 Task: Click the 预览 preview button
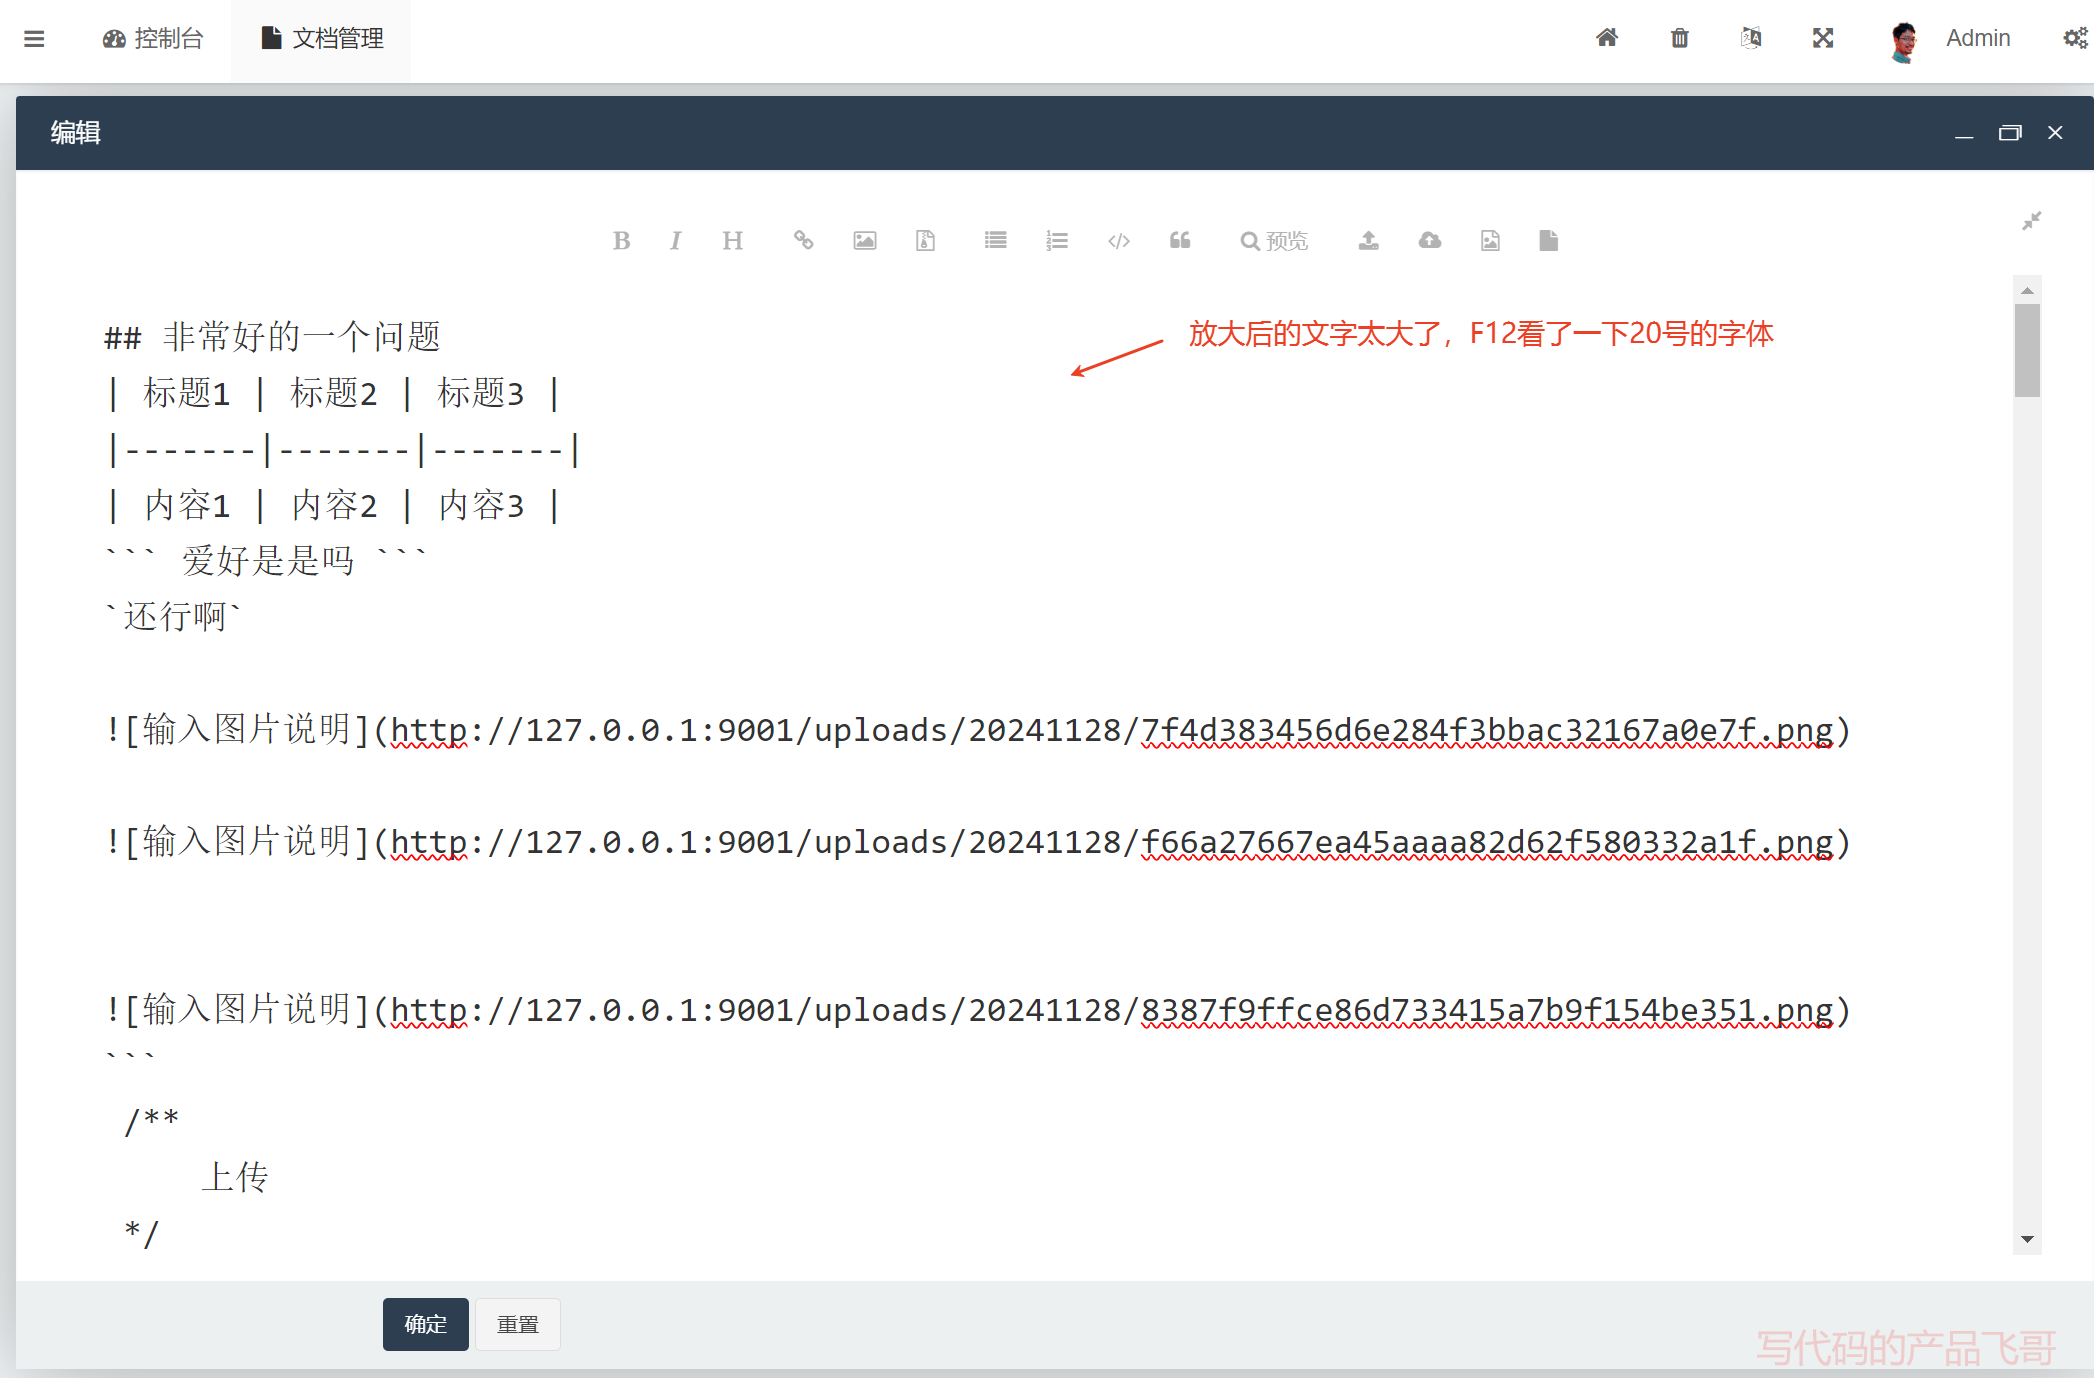pyautogui.click(x=1274, y=241)
